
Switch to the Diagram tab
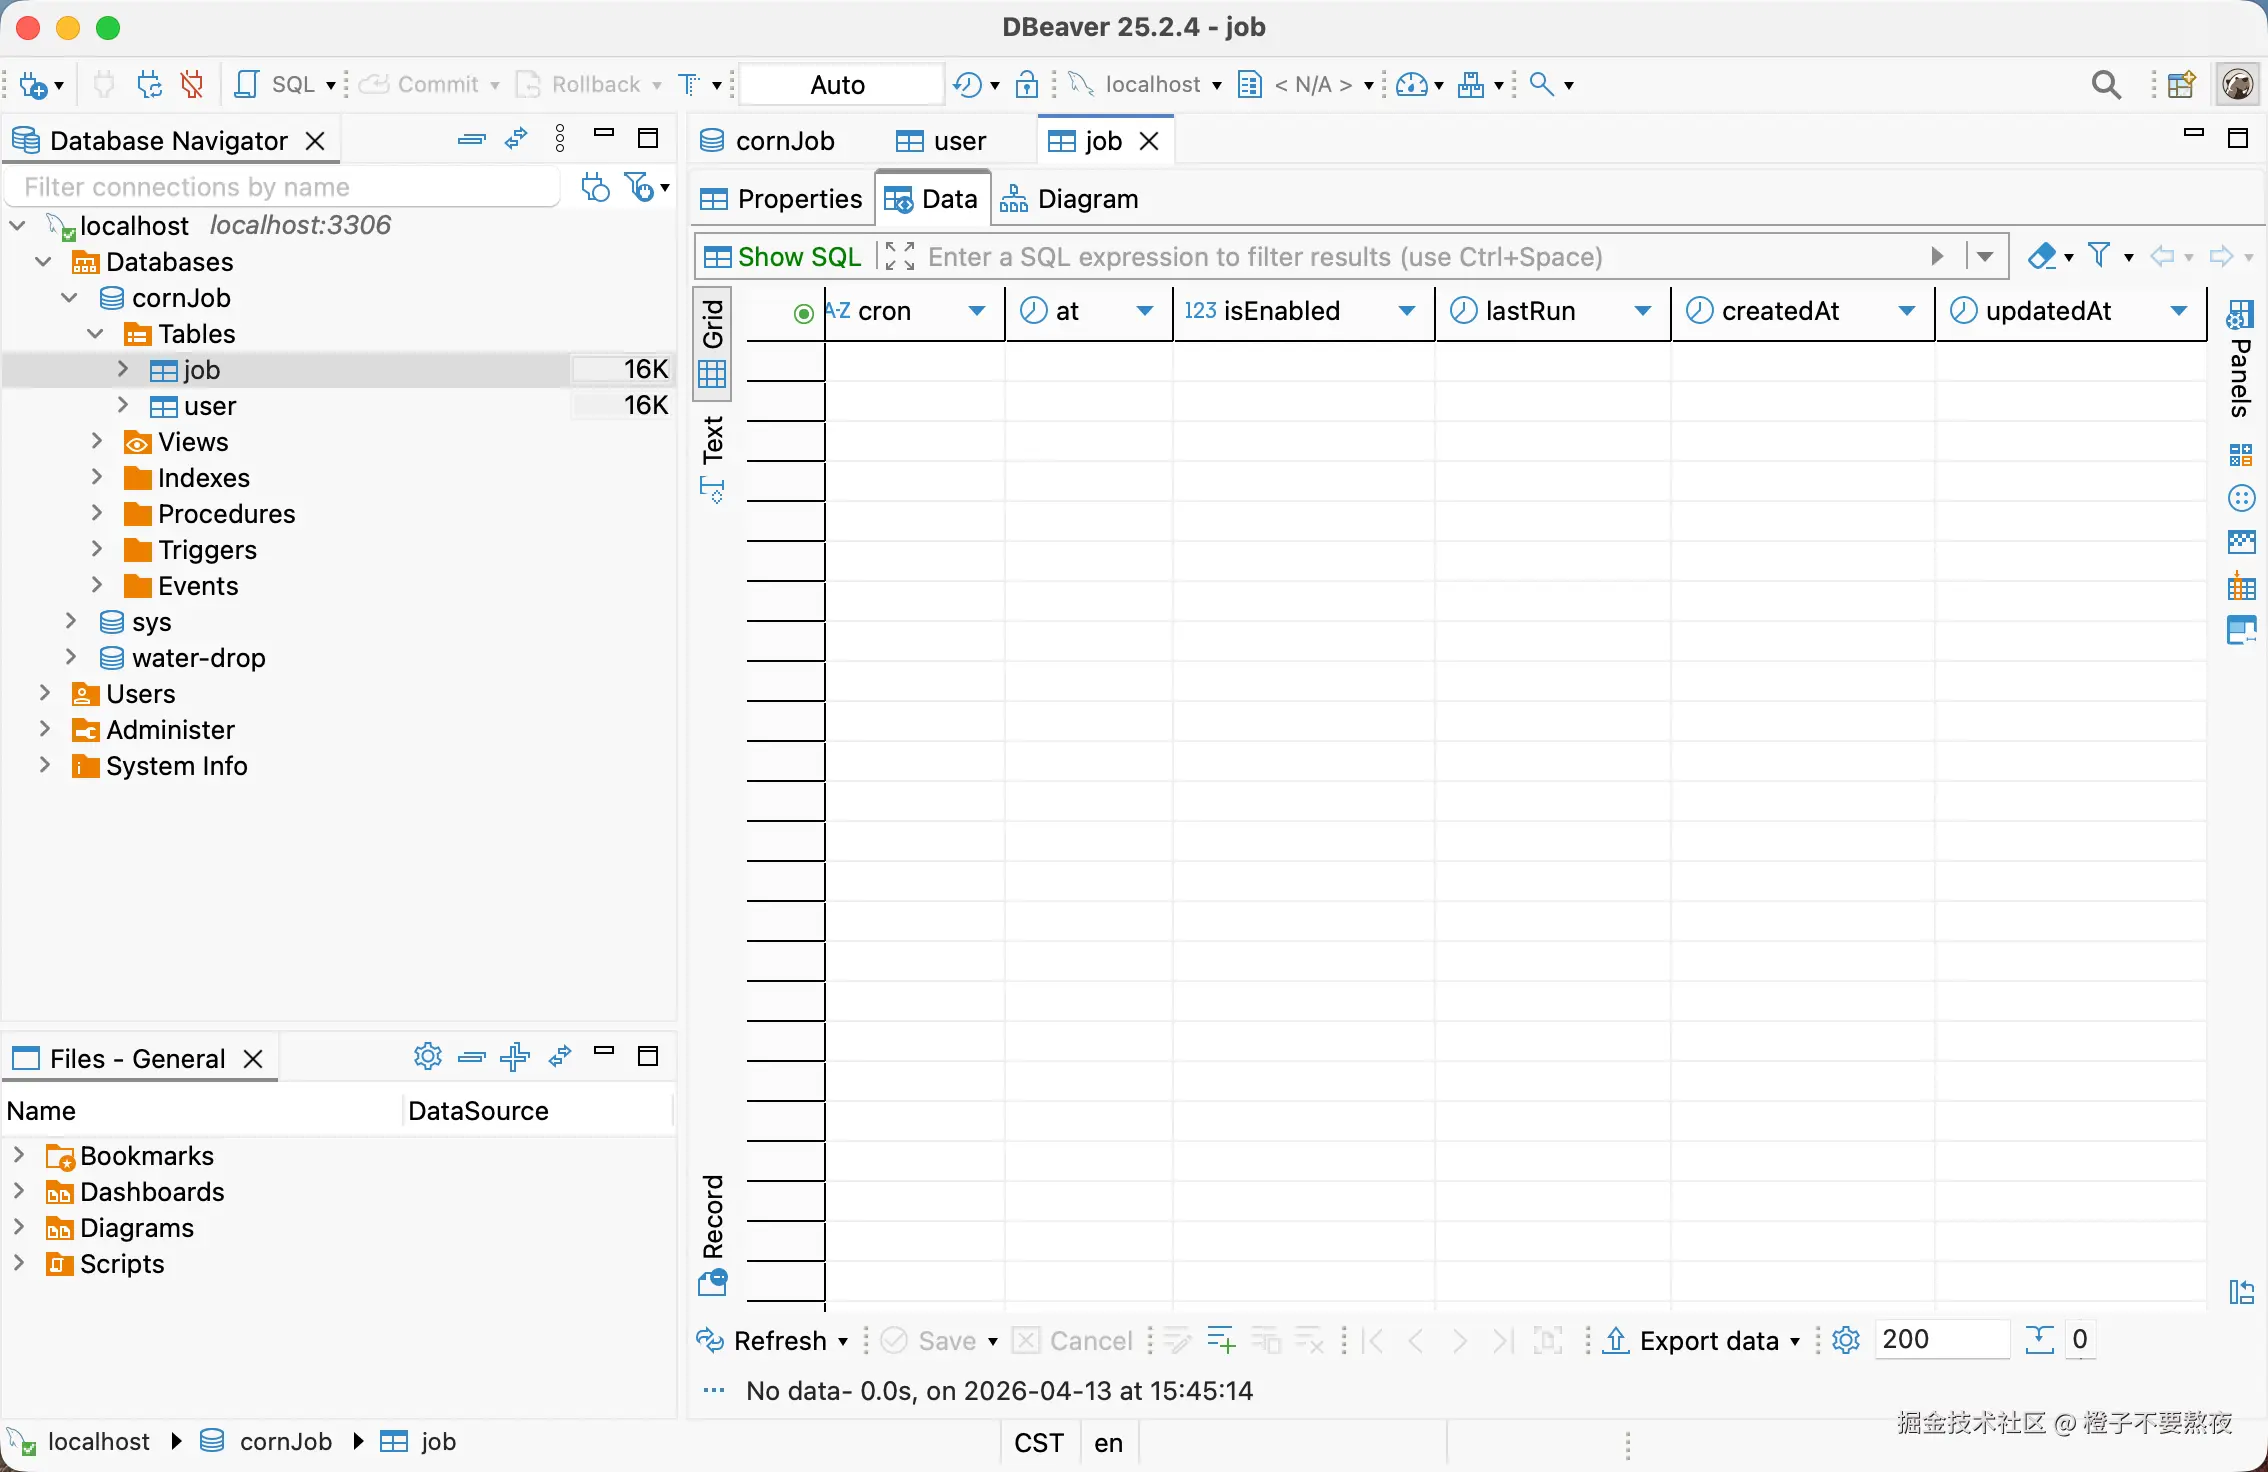click(1070, 199)
